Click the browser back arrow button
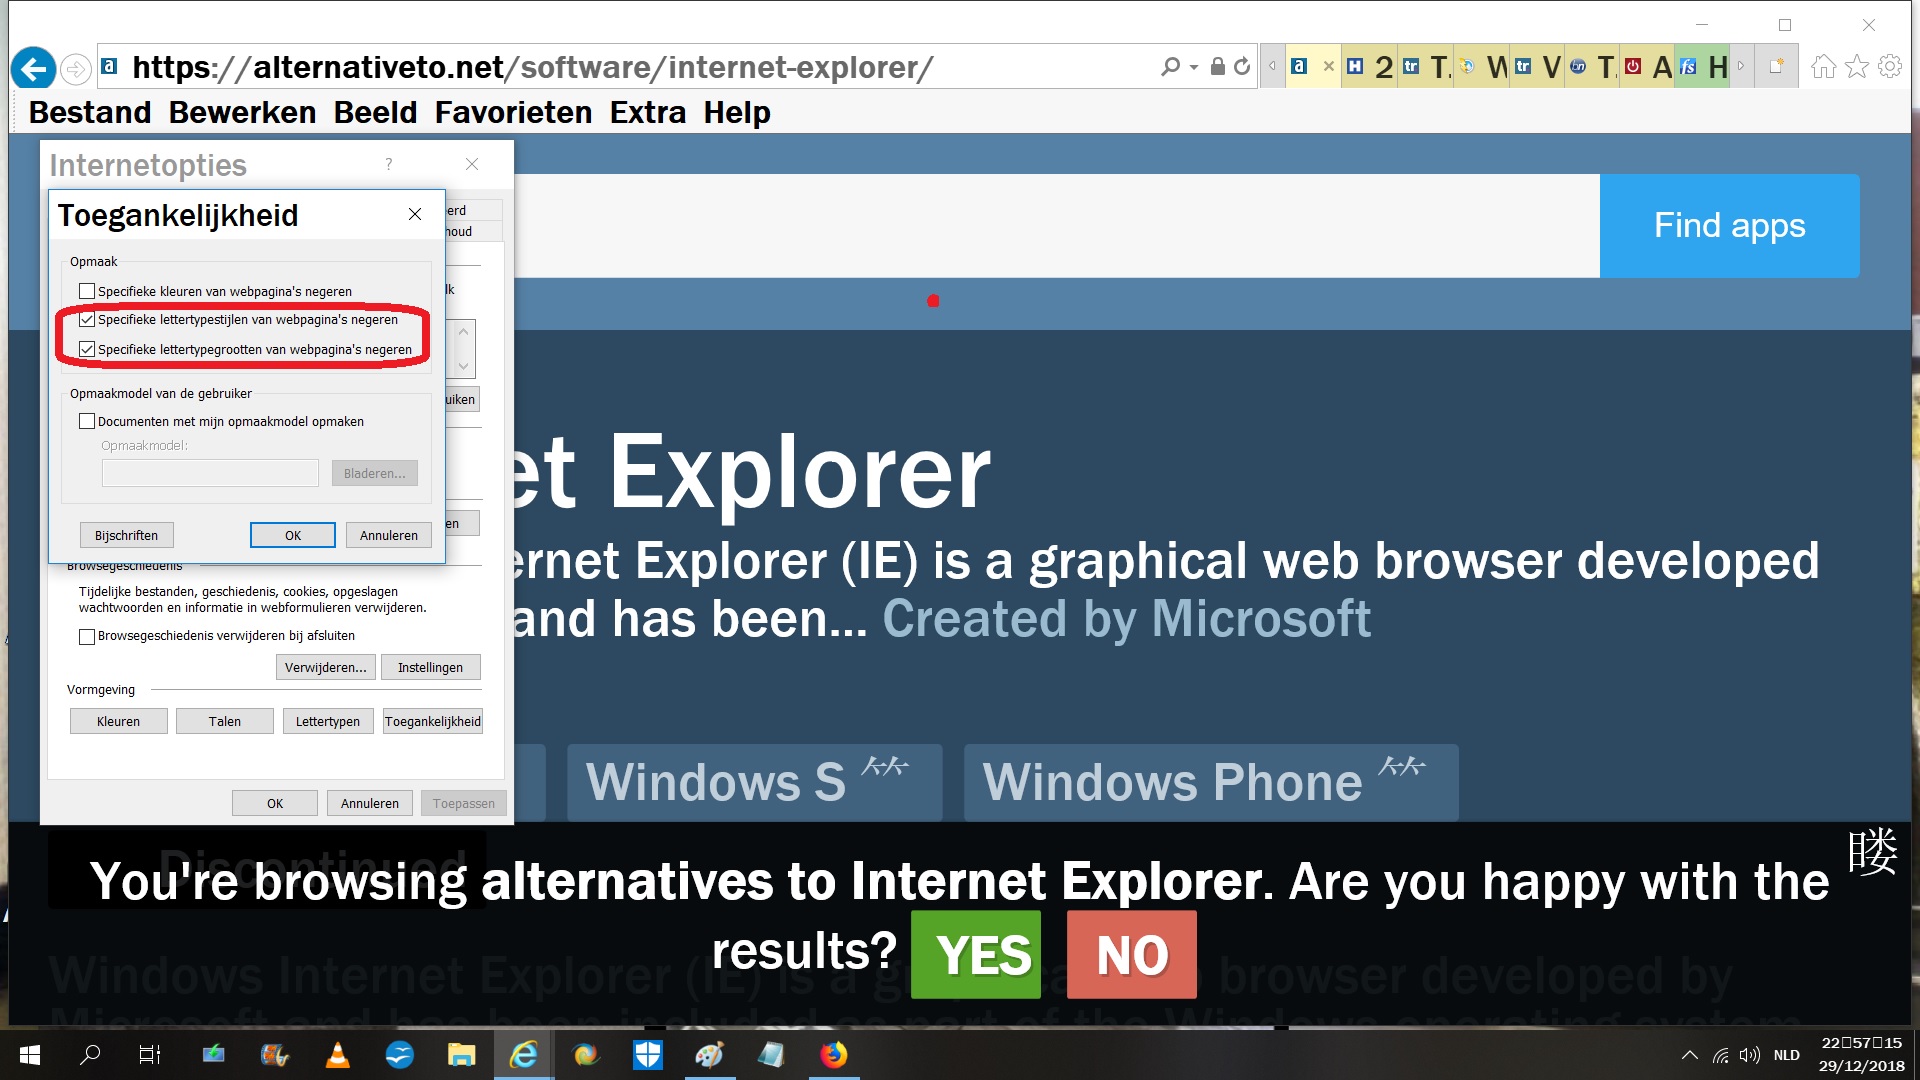1920x1080 pixels. coord(33,68)
